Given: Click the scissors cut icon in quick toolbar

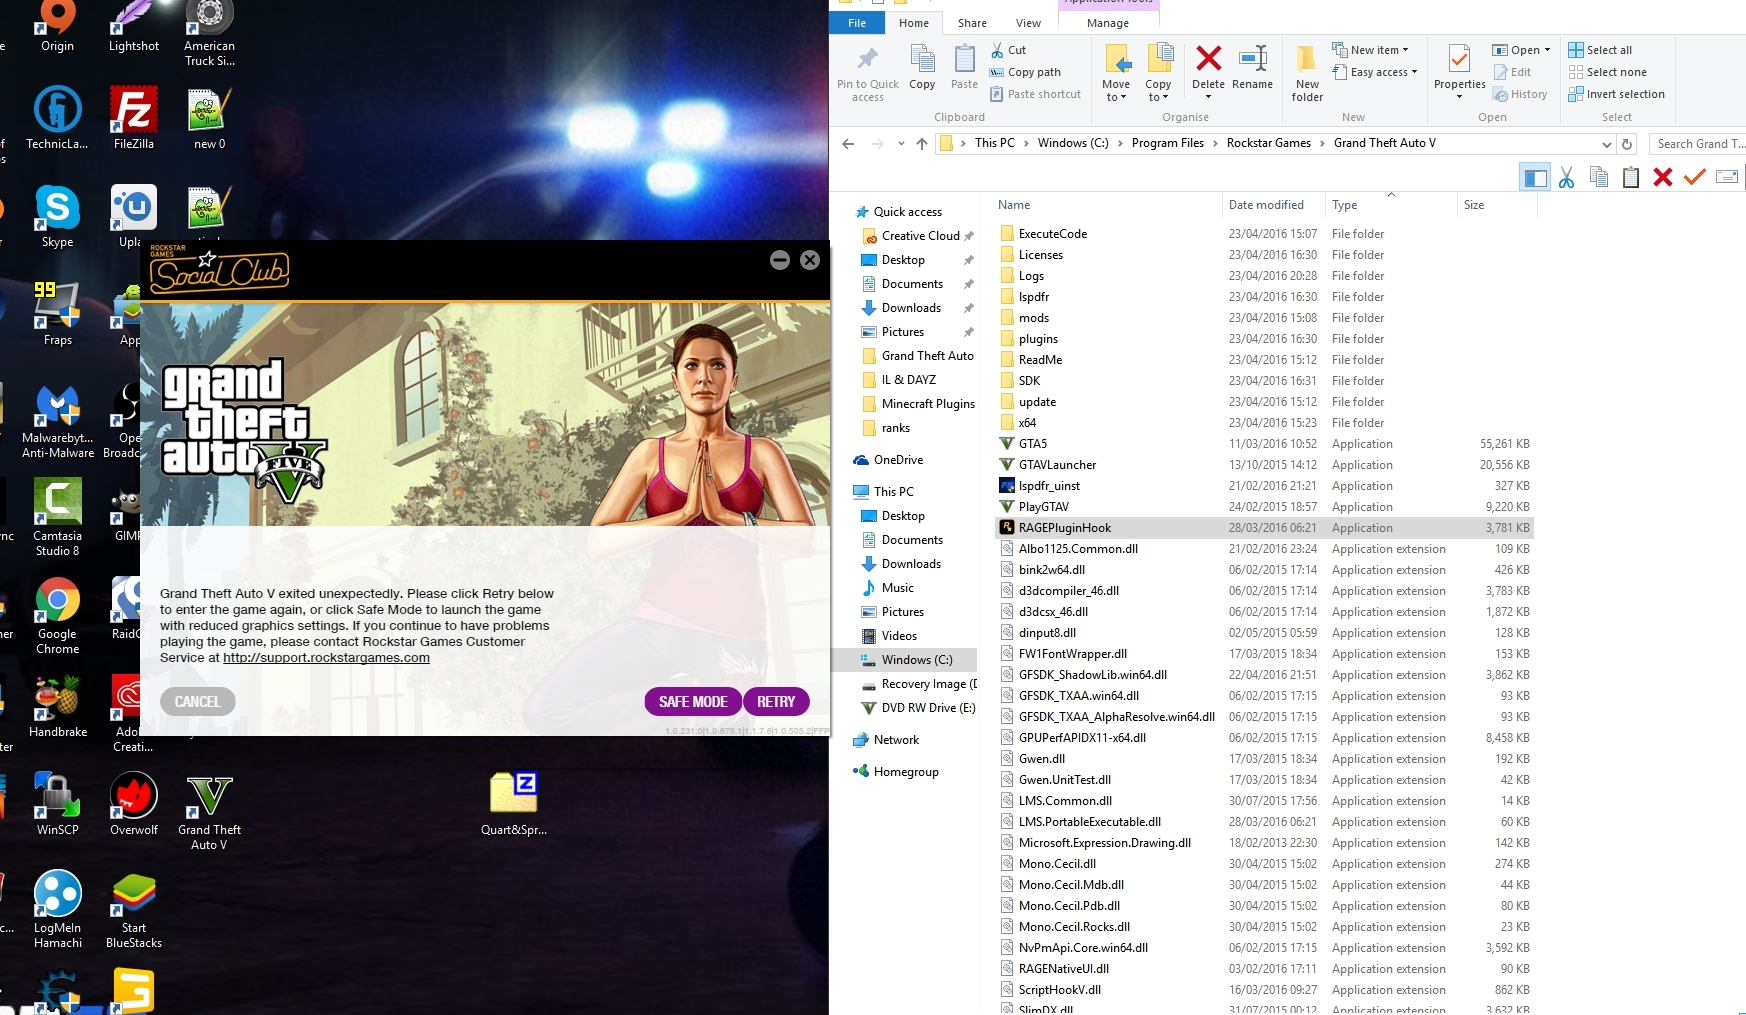Looking at the screenshot, I should tap(1567, 178).
